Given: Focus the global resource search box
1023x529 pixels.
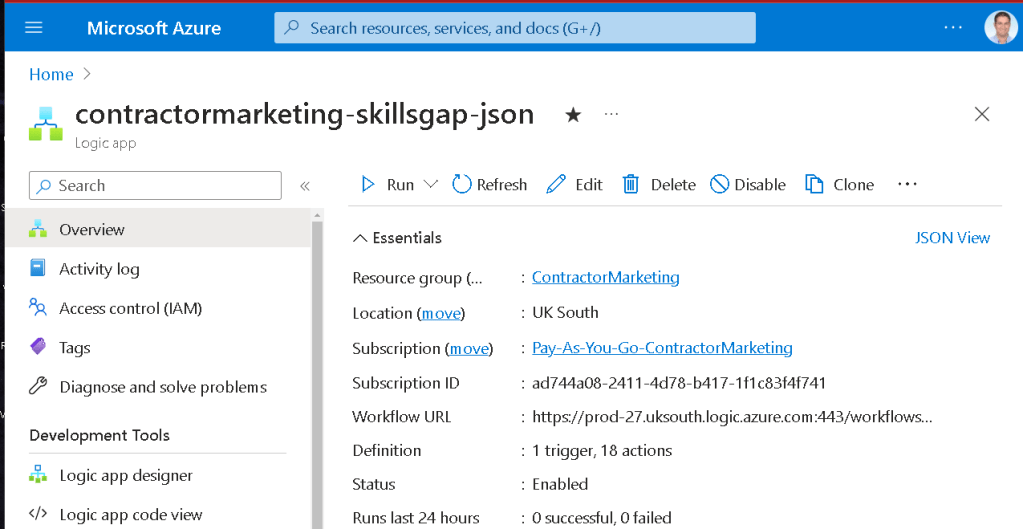Looking at the screenshot, I should point(515,28).
